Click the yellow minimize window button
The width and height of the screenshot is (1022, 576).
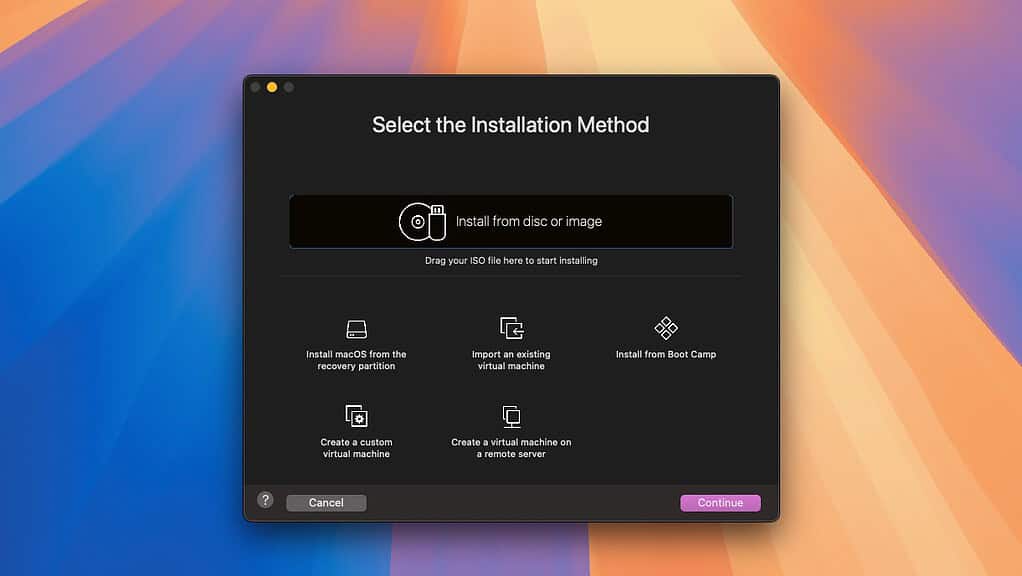pyautogui.click(x=272, y=88)
